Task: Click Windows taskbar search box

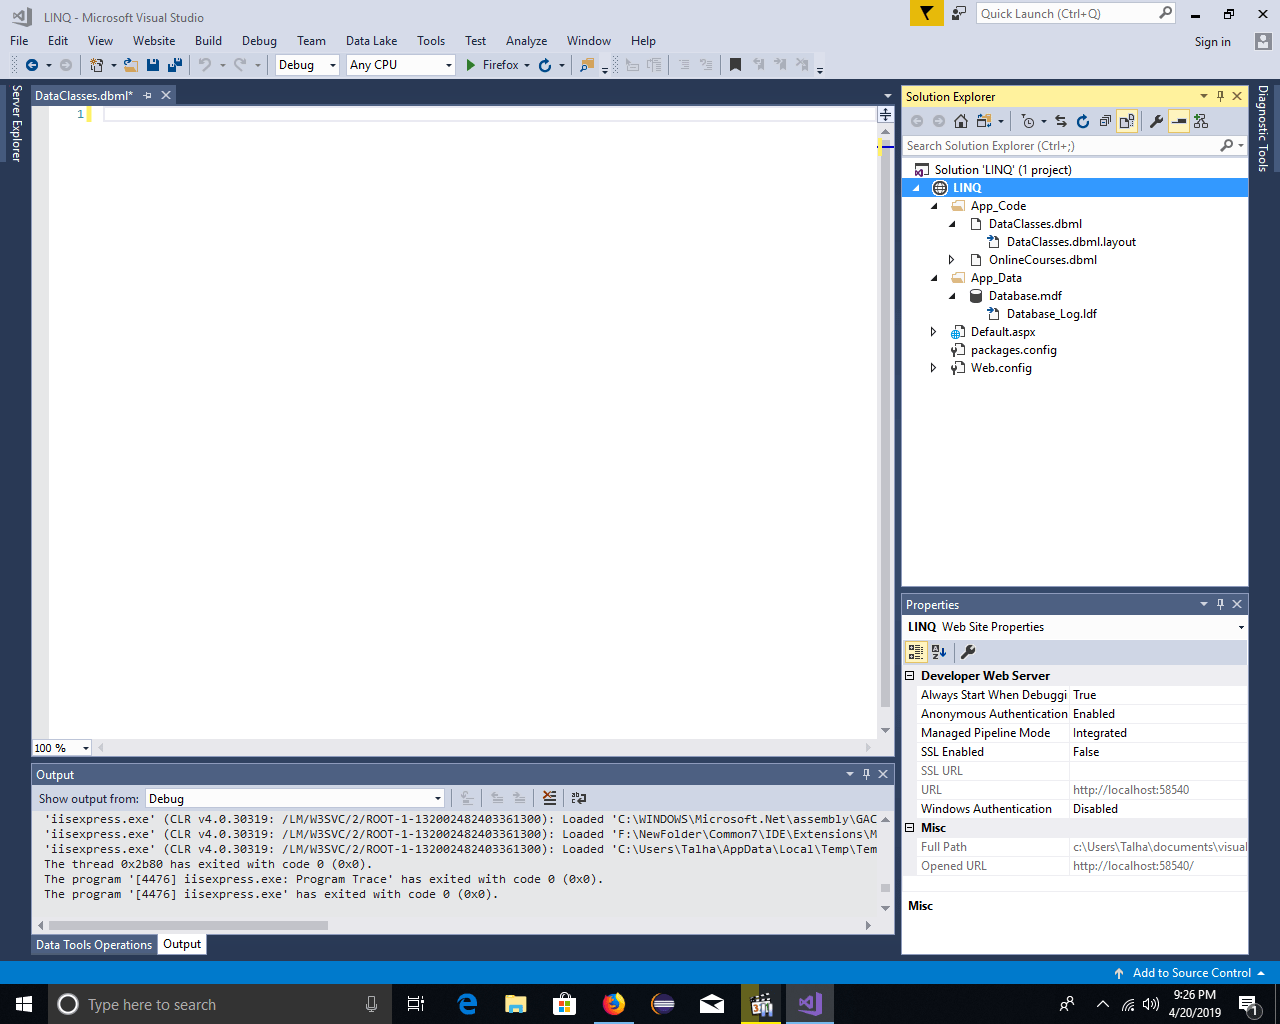Action: coord(219,1004)
